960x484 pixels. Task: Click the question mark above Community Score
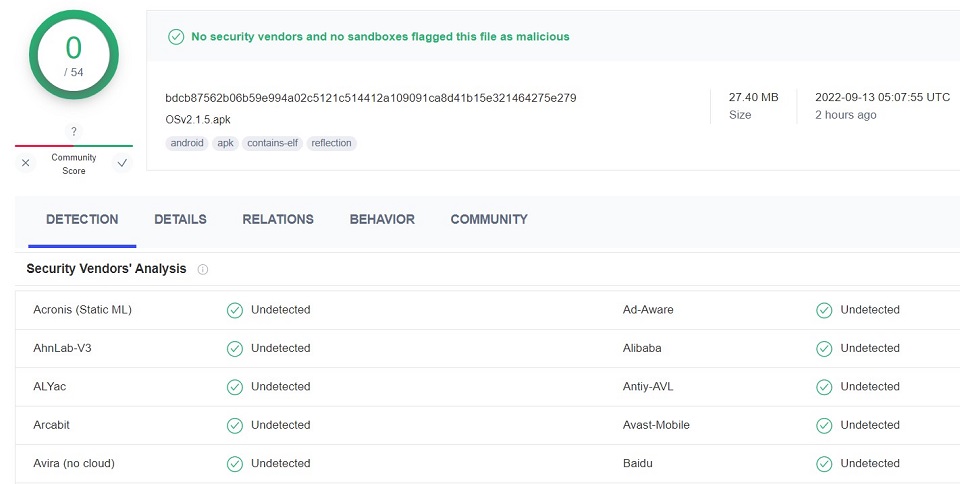(73, 131)
